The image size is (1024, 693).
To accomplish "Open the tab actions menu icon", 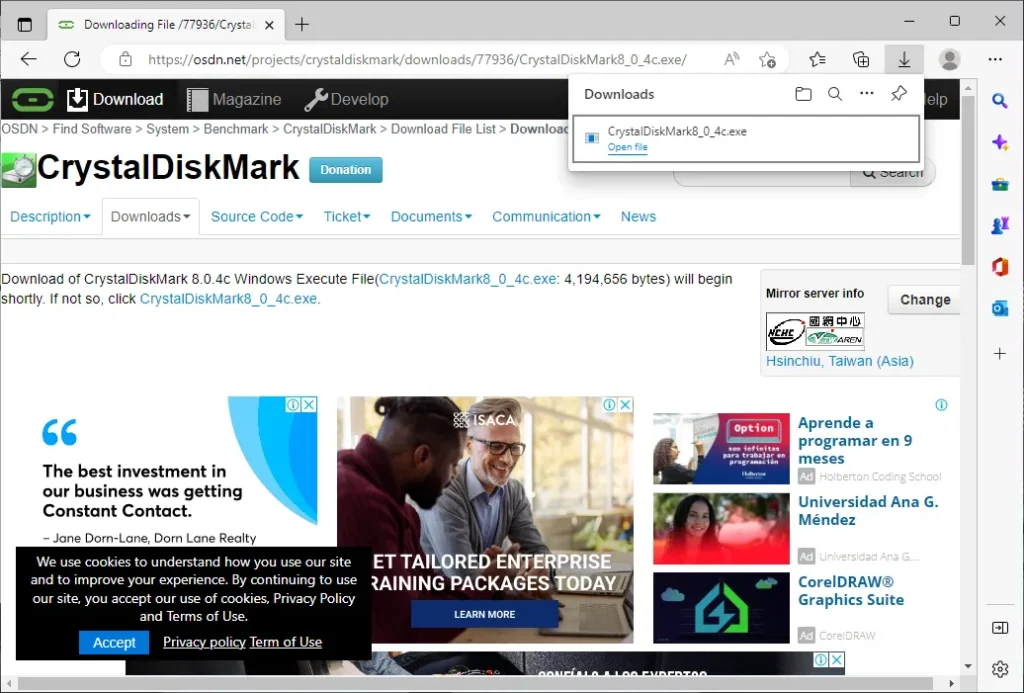I will [x=25, y=25].
